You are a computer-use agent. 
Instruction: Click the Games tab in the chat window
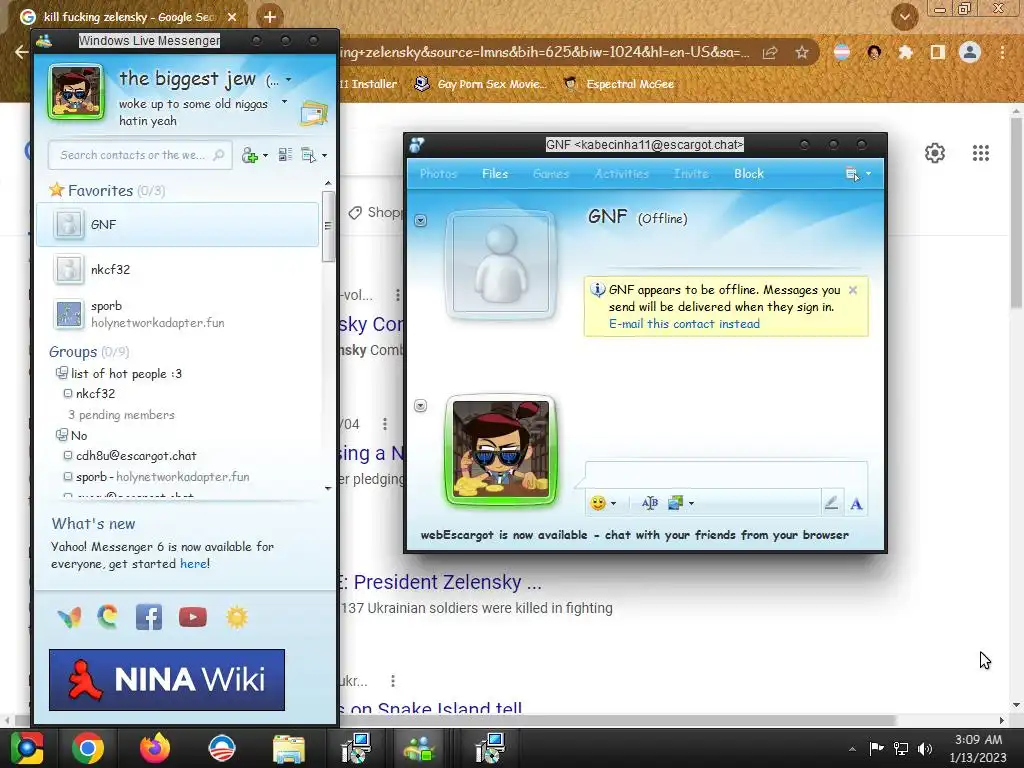tap(551, 174)
